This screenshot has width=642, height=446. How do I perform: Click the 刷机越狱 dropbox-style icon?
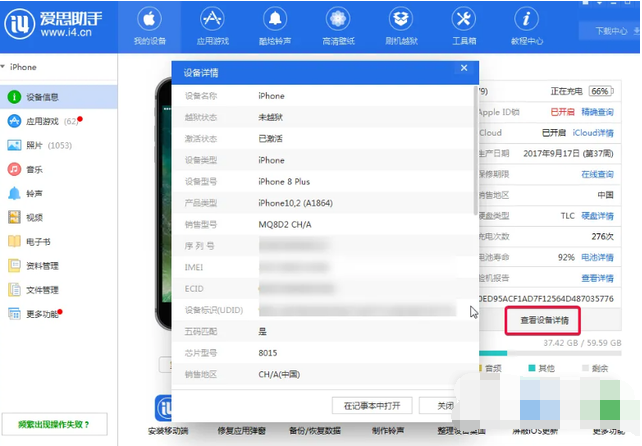point(400,20)
